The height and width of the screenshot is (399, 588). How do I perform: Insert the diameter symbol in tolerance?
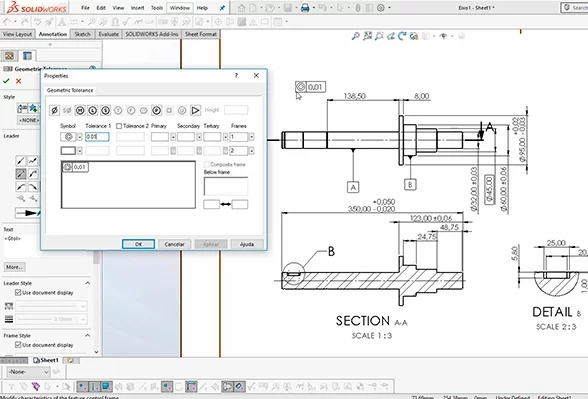click(54, 110)
